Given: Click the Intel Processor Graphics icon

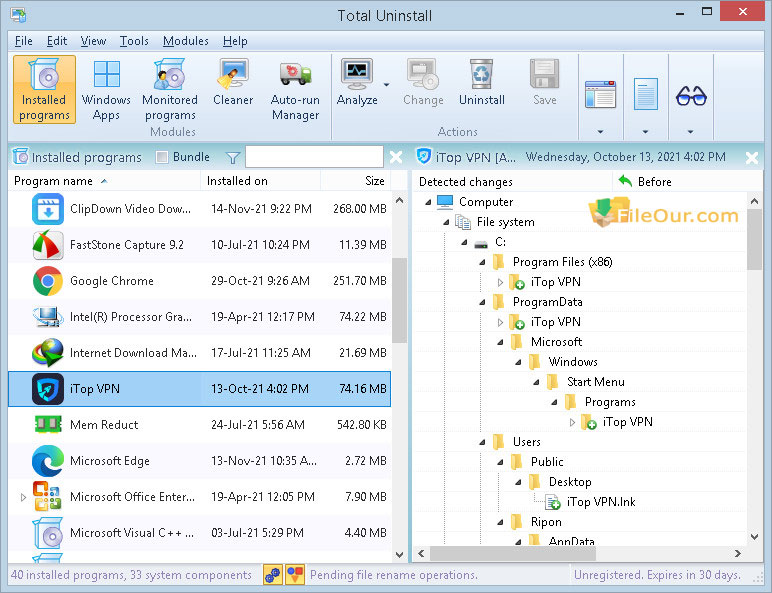Looking at the screenshot, I should [x=48, y=317].
